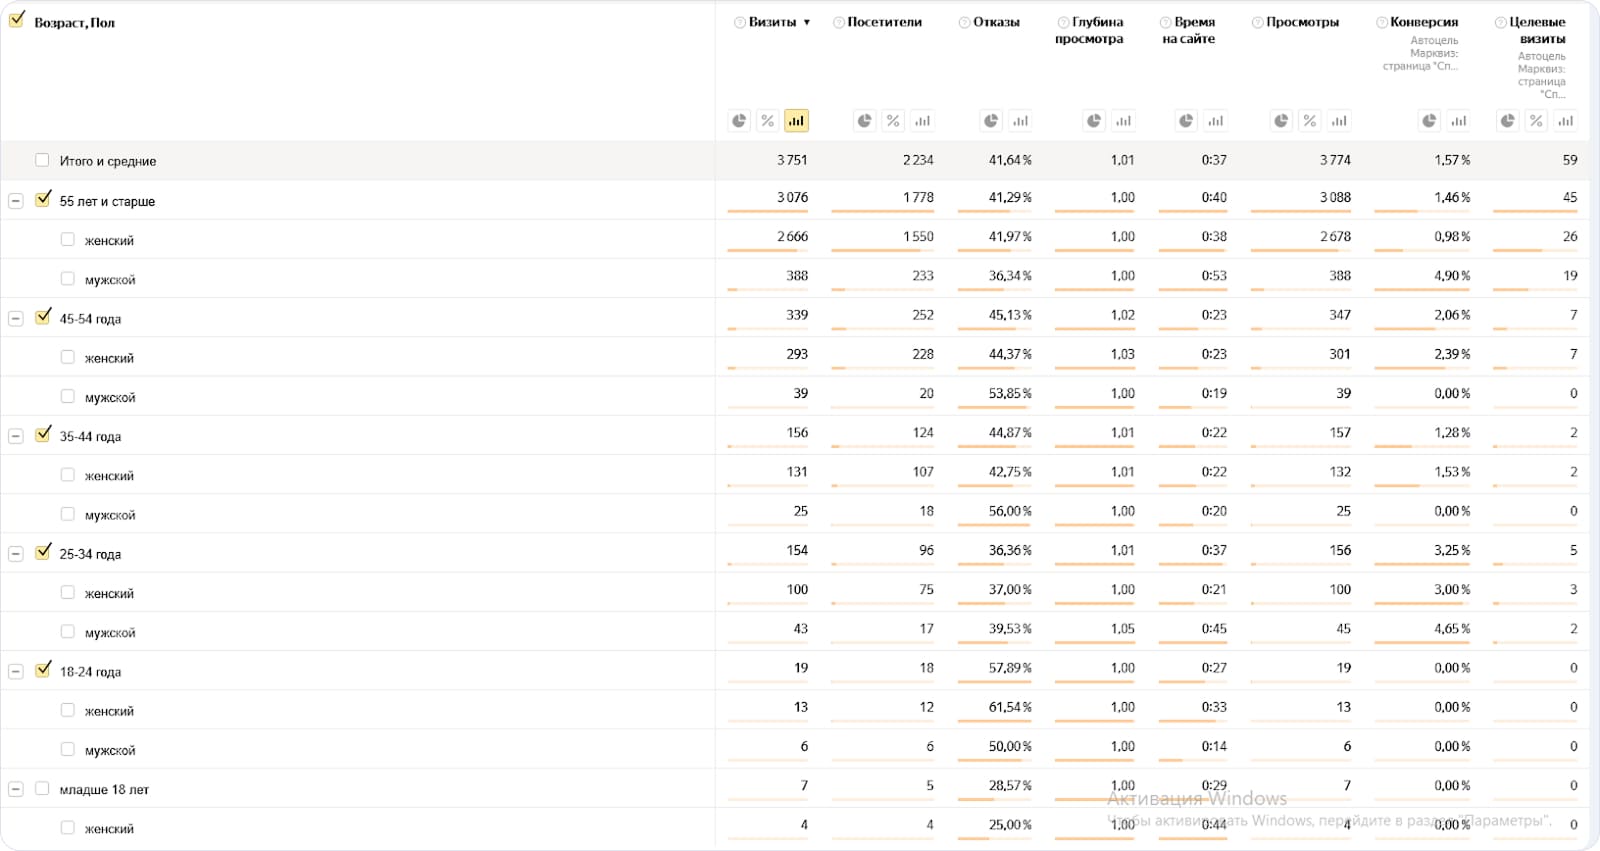Collapse the 45-54 года group
1600x851 pixels.
tap(16, 319)
